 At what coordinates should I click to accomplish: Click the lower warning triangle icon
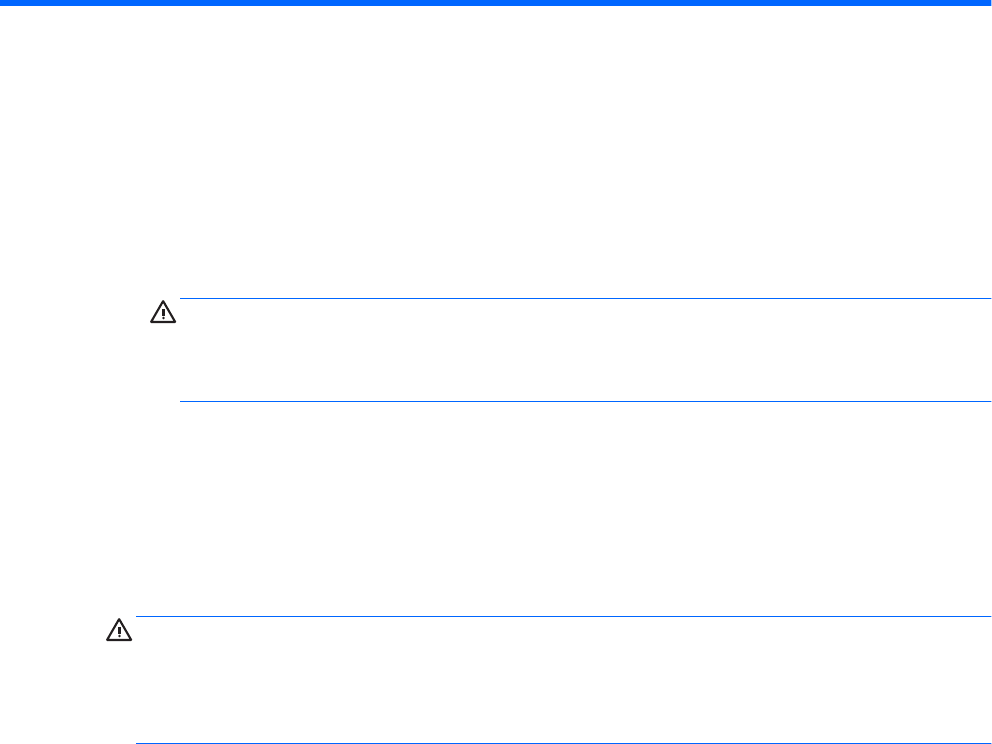click(x=118, y=632)
